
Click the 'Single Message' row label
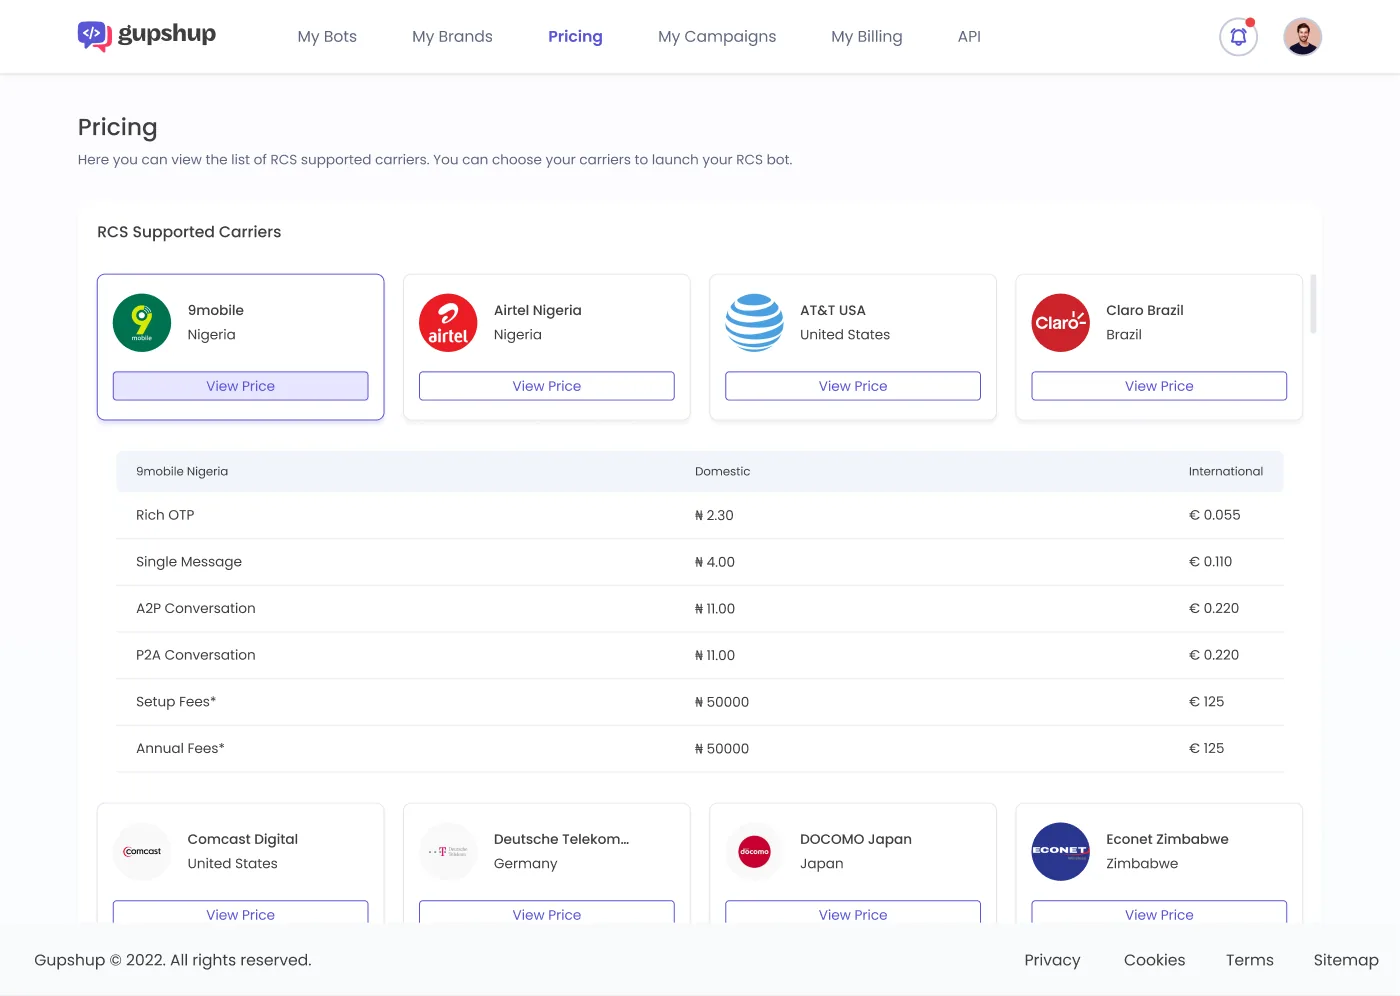[189, 562]
